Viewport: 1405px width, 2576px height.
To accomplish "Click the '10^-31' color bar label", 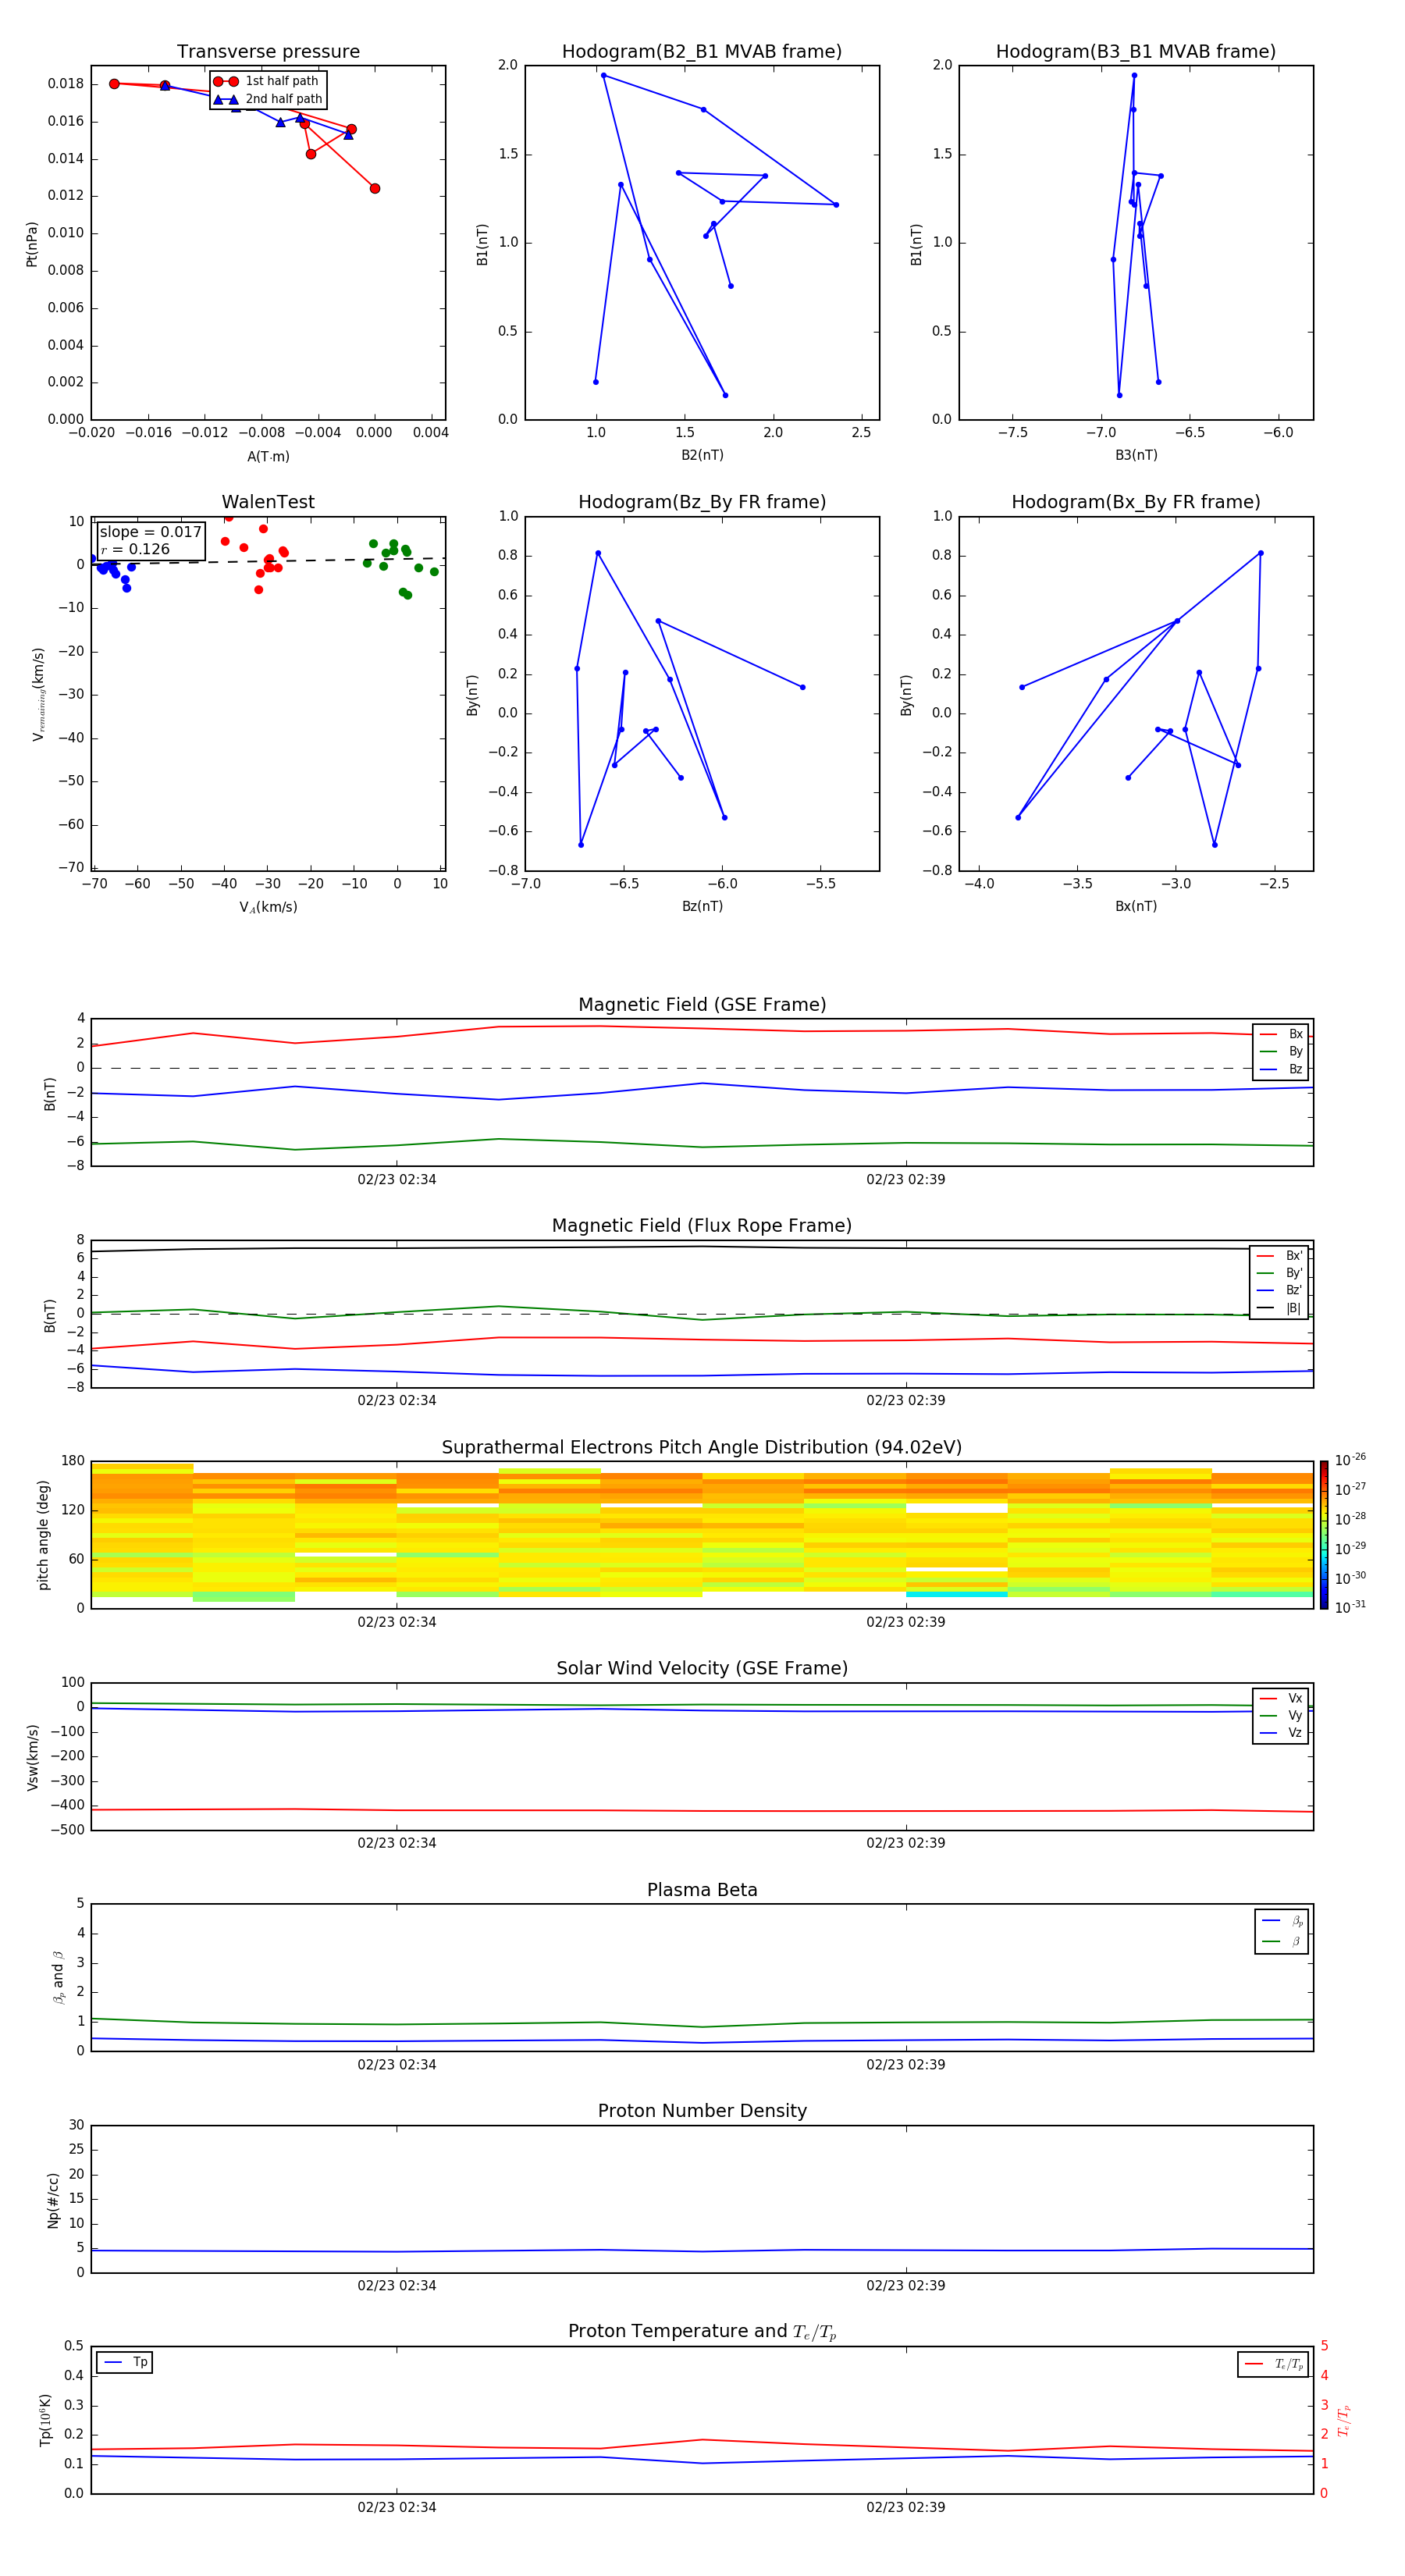I will (x=1350, y=1607).
